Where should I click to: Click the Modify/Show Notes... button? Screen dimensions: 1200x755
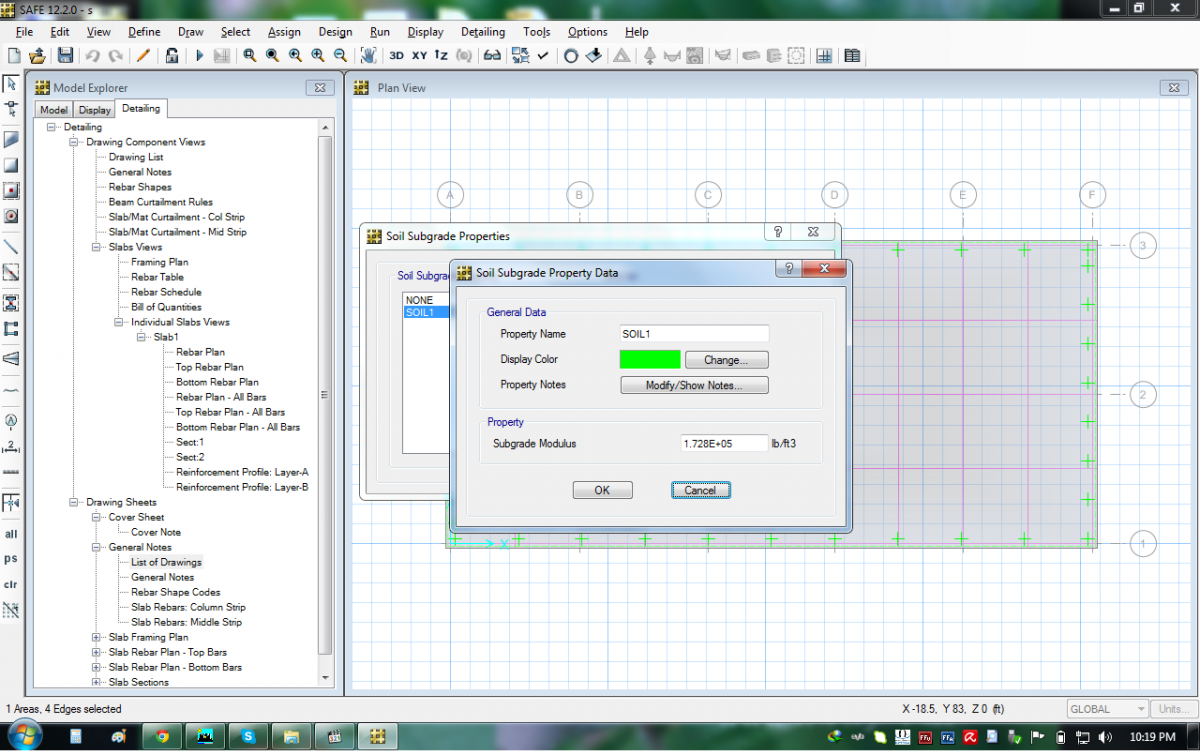[694, 385]
